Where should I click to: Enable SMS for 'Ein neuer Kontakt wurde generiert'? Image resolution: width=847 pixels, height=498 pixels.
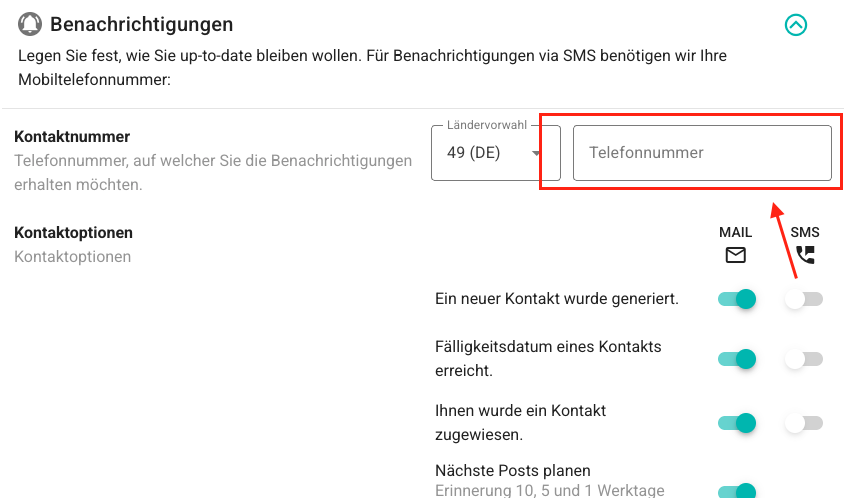click(x=804, y=299)
